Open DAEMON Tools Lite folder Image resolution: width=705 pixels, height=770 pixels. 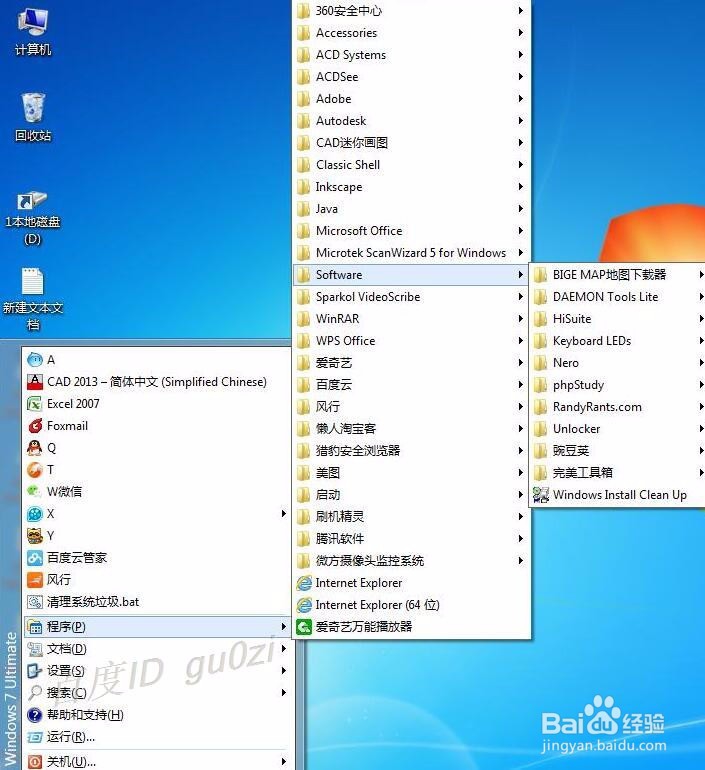[x=618, y=297]
